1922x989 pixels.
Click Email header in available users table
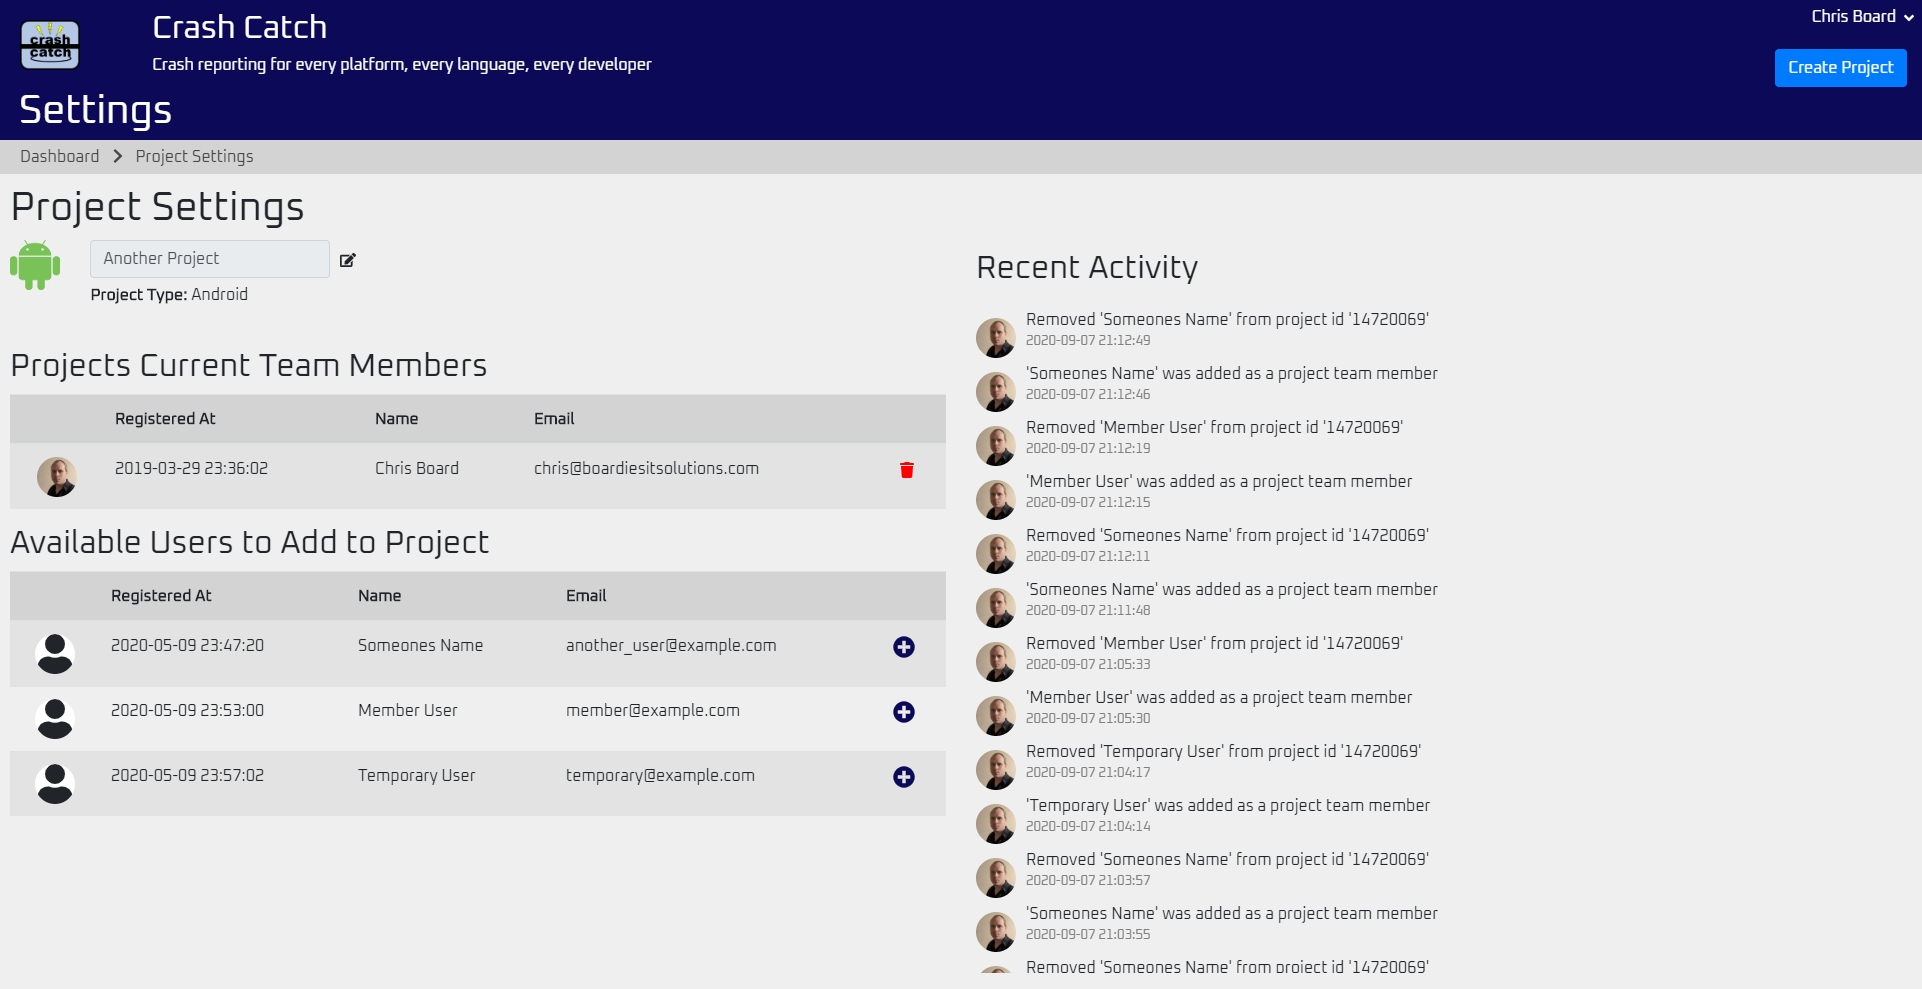tap(586, 595)
